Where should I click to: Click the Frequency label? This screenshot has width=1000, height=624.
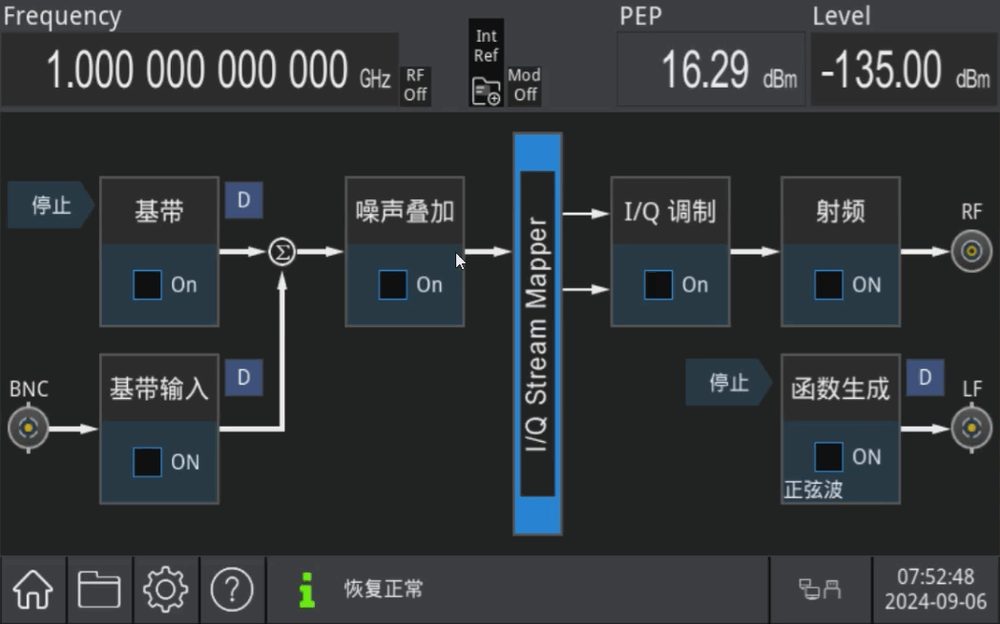62,16
